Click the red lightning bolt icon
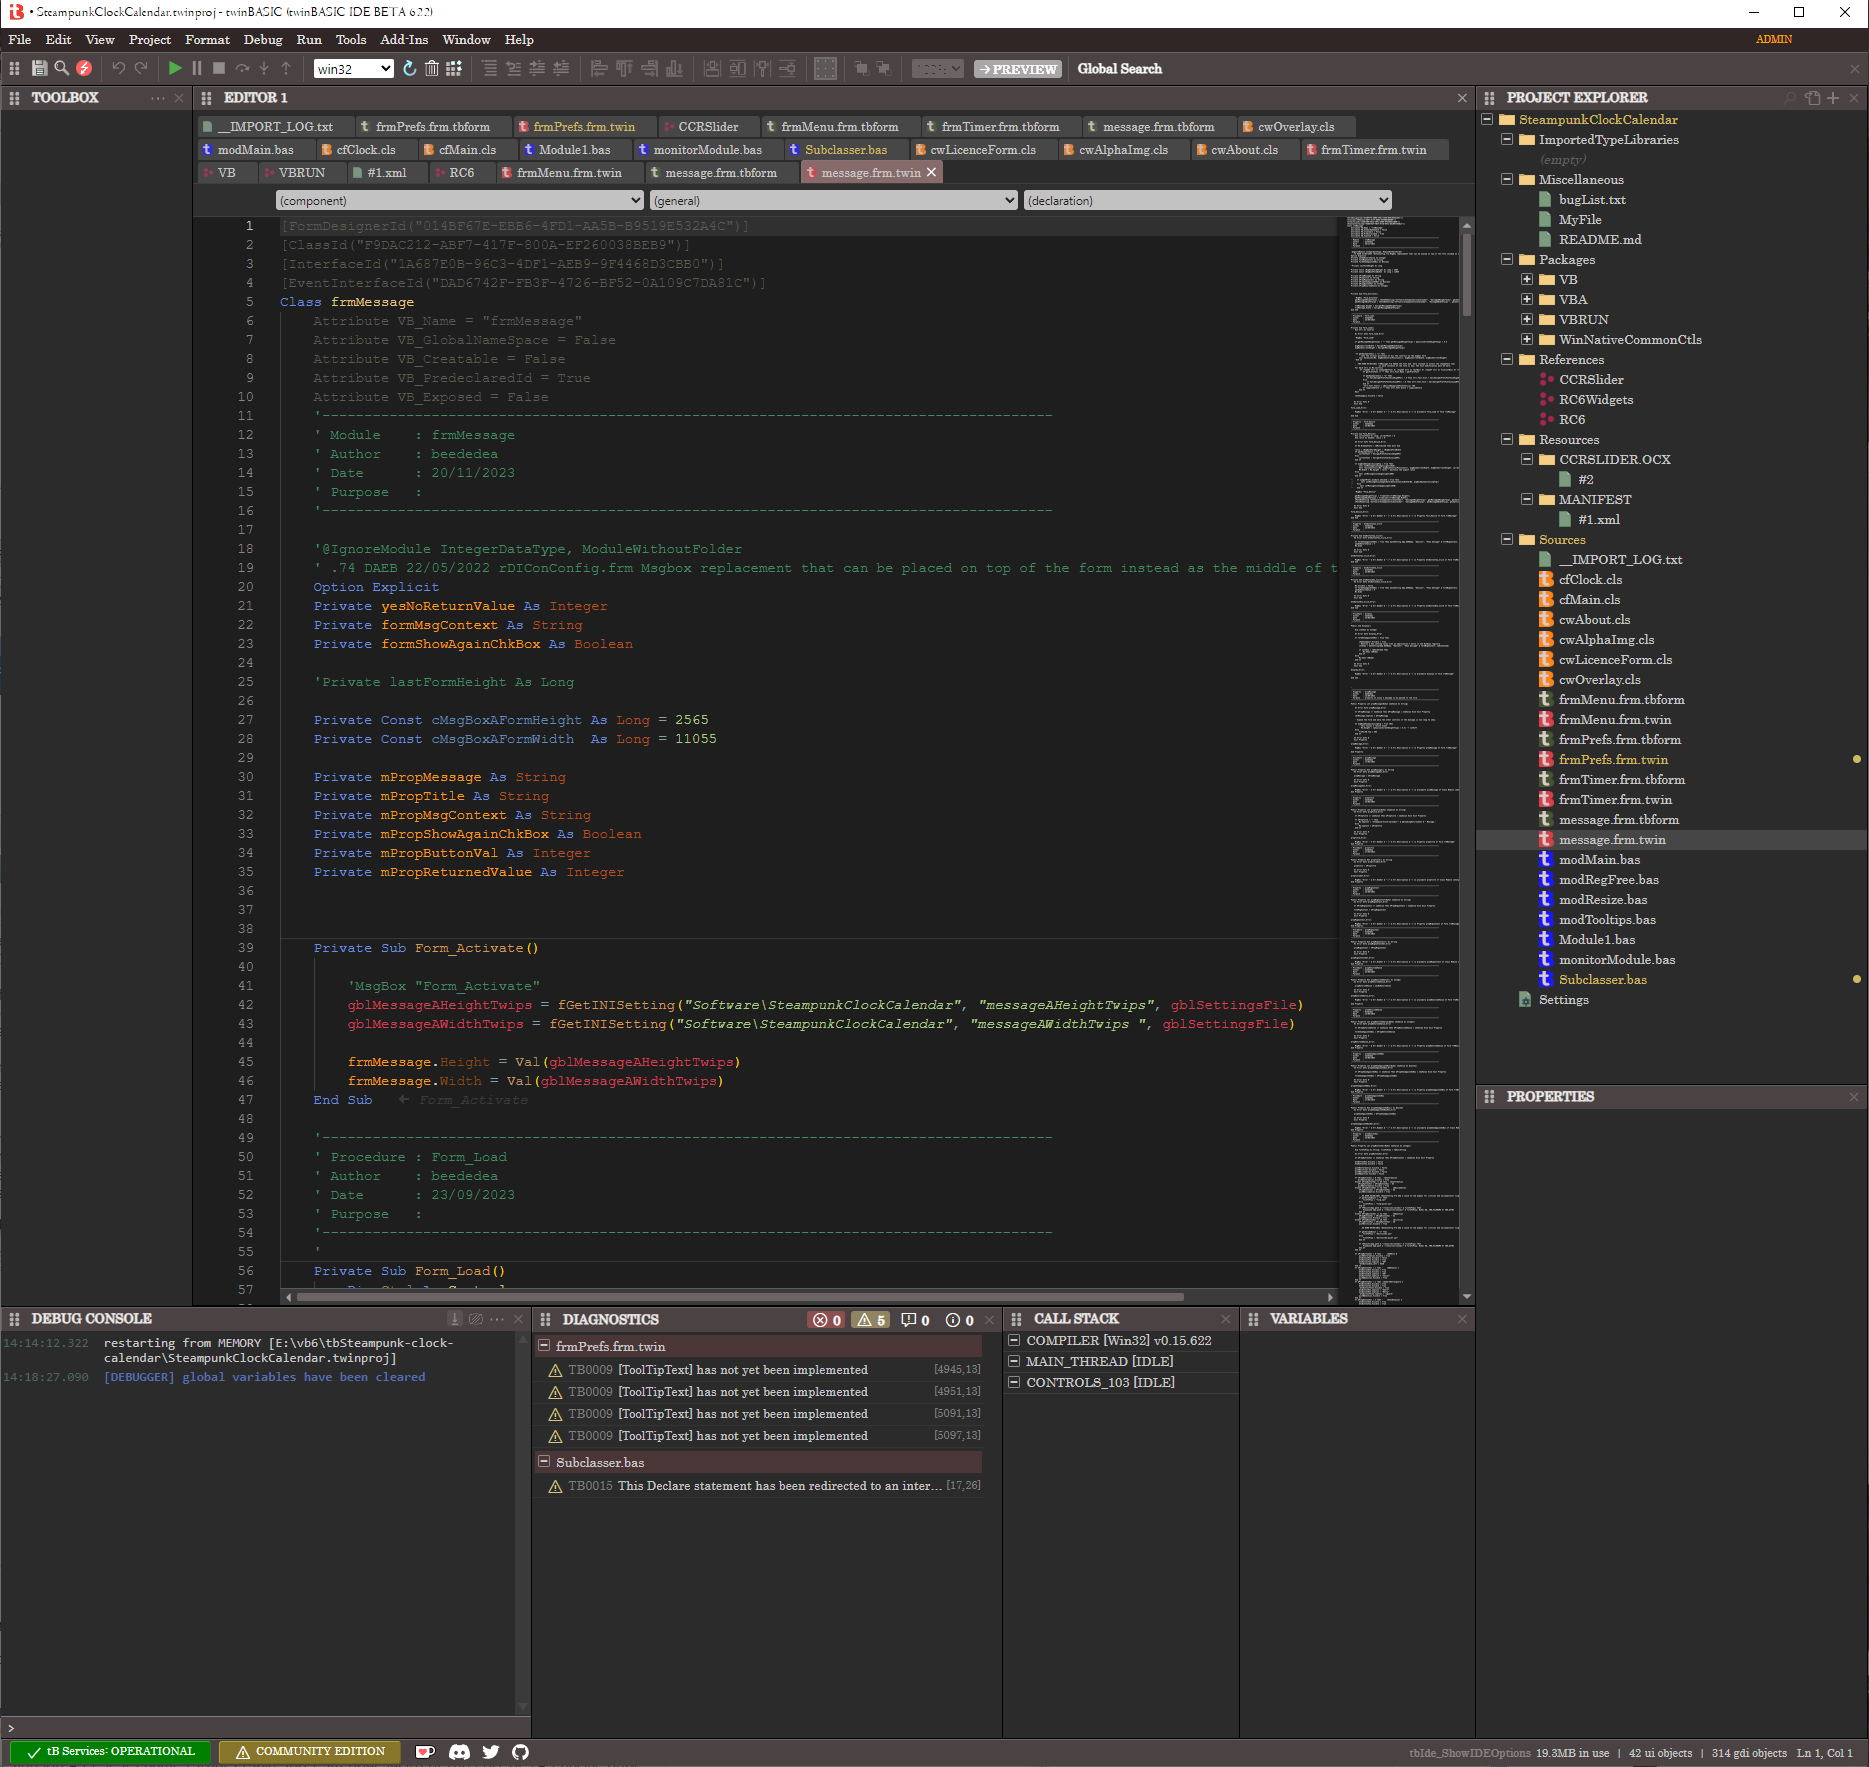The width and height of the screenshot is (1869, 1767). [84, 68]
